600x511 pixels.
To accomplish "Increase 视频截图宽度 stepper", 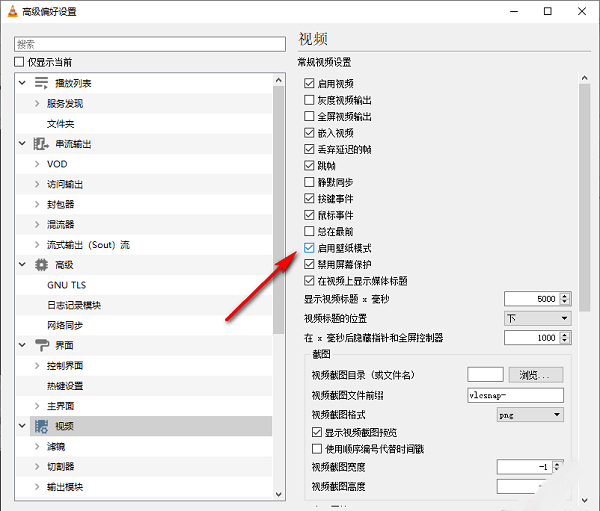I will 557,464.
